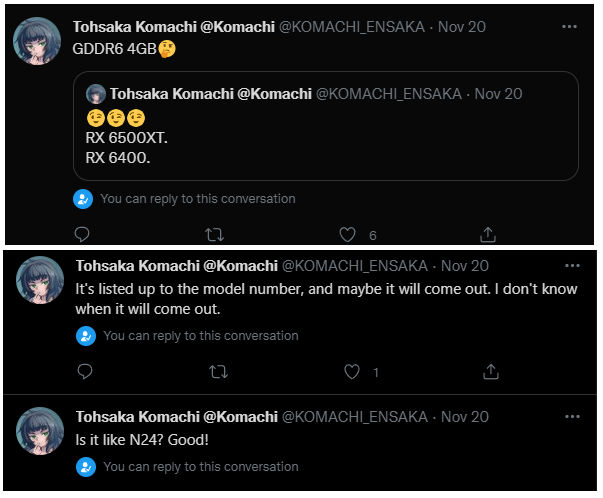Reply to the GDDR6 4GB tweet
This screenshot has width=603, height=498.
(x=82, y=235)
